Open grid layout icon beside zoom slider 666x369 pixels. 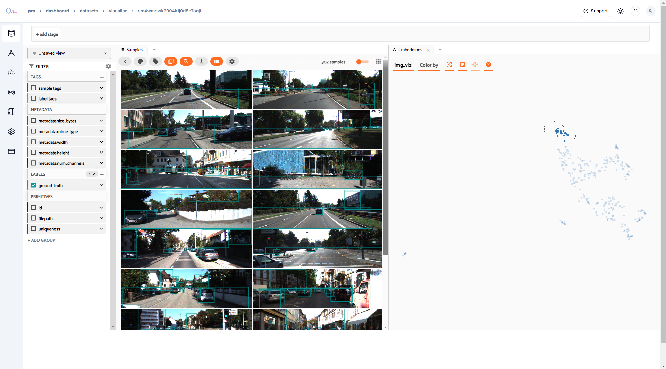tap(378, 62)
